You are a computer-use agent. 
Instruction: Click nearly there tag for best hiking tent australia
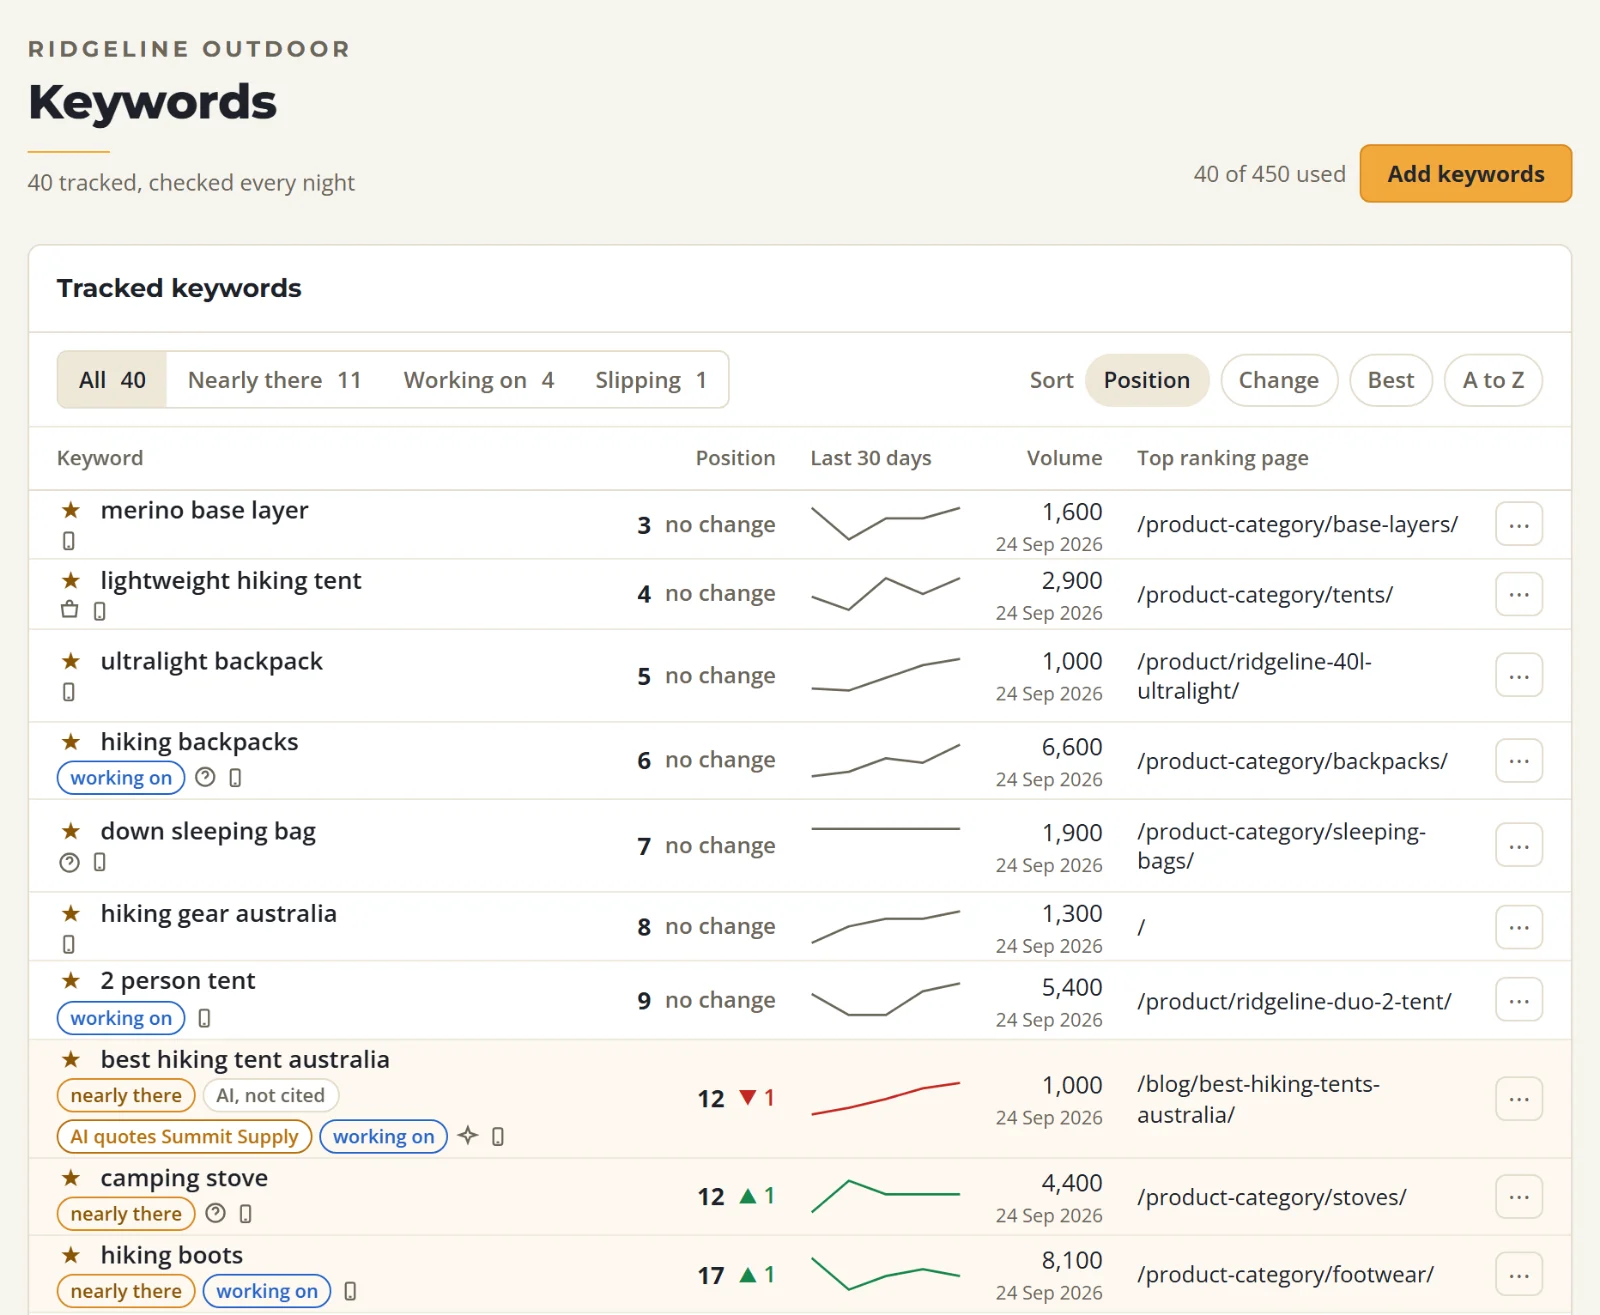(x=126, y=1096)
